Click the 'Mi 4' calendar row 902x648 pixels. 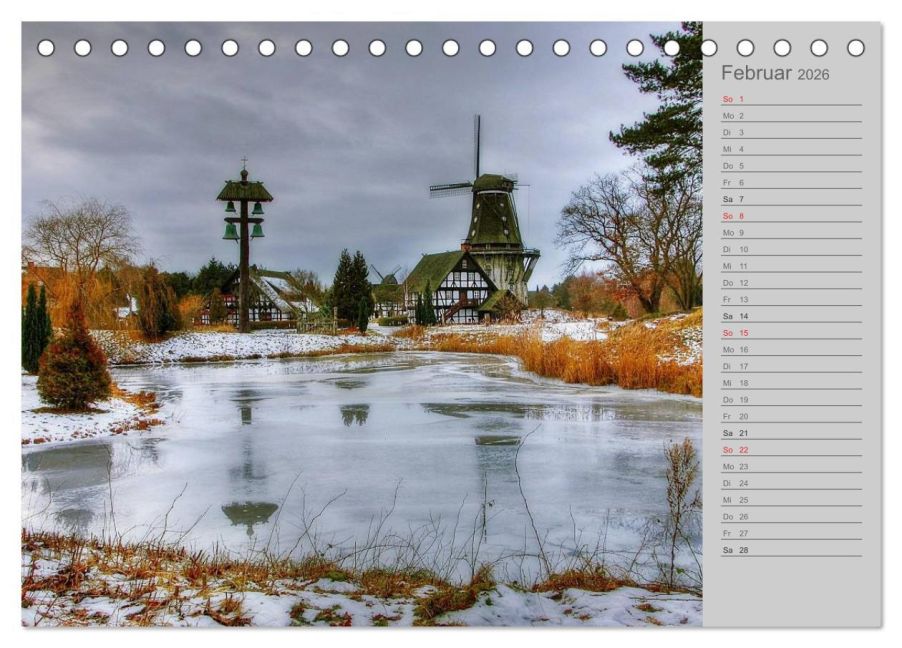point(792,149)
